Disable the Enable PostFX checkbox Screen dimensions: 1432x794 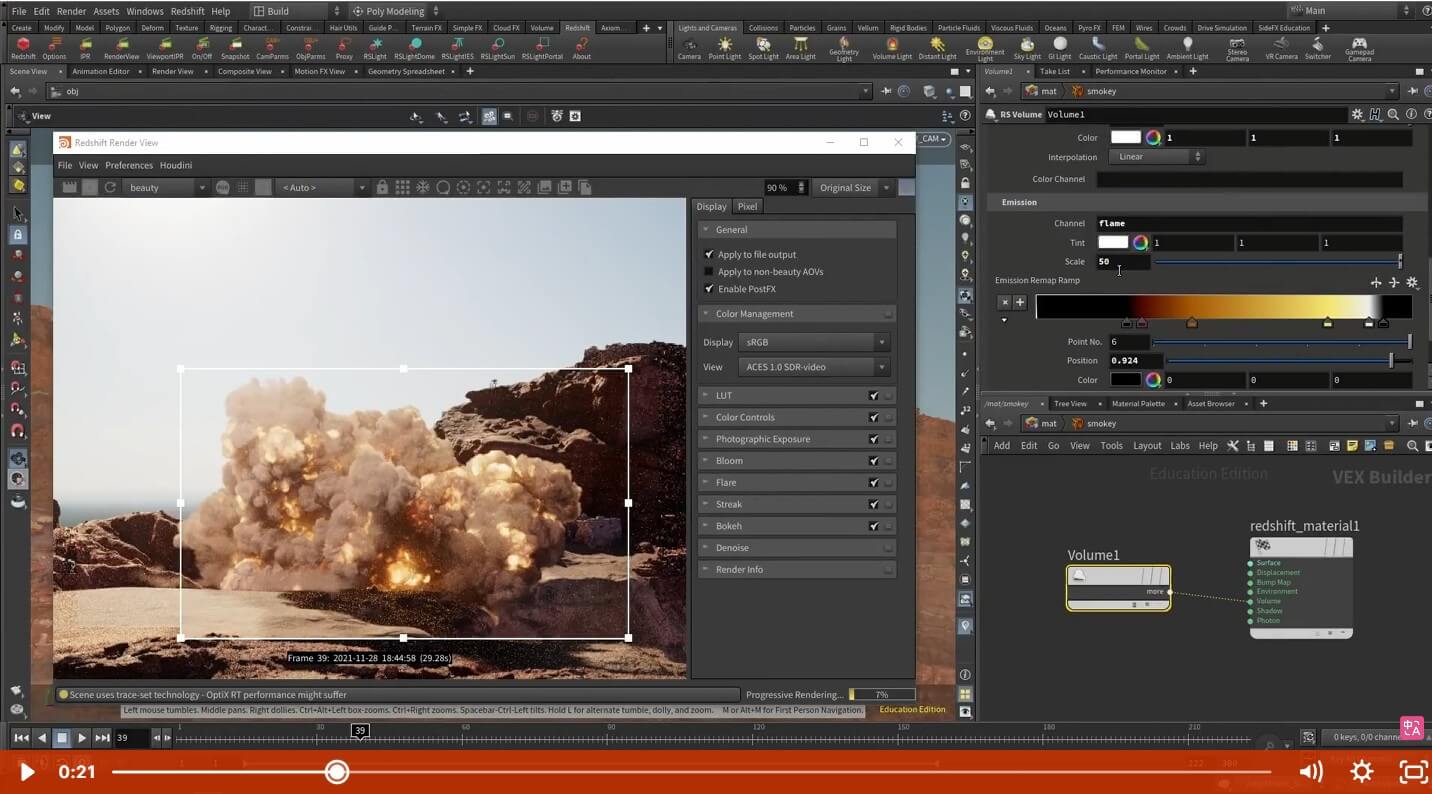709,289
